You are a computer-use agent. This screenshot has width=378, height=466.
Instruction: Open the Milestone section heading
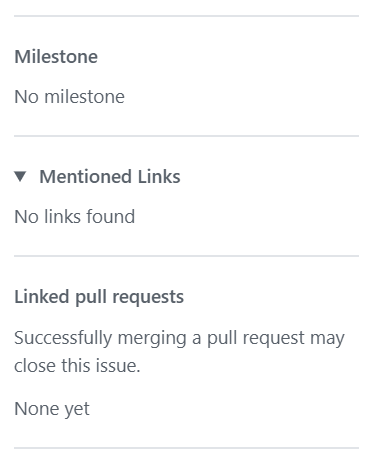[56, 56]
